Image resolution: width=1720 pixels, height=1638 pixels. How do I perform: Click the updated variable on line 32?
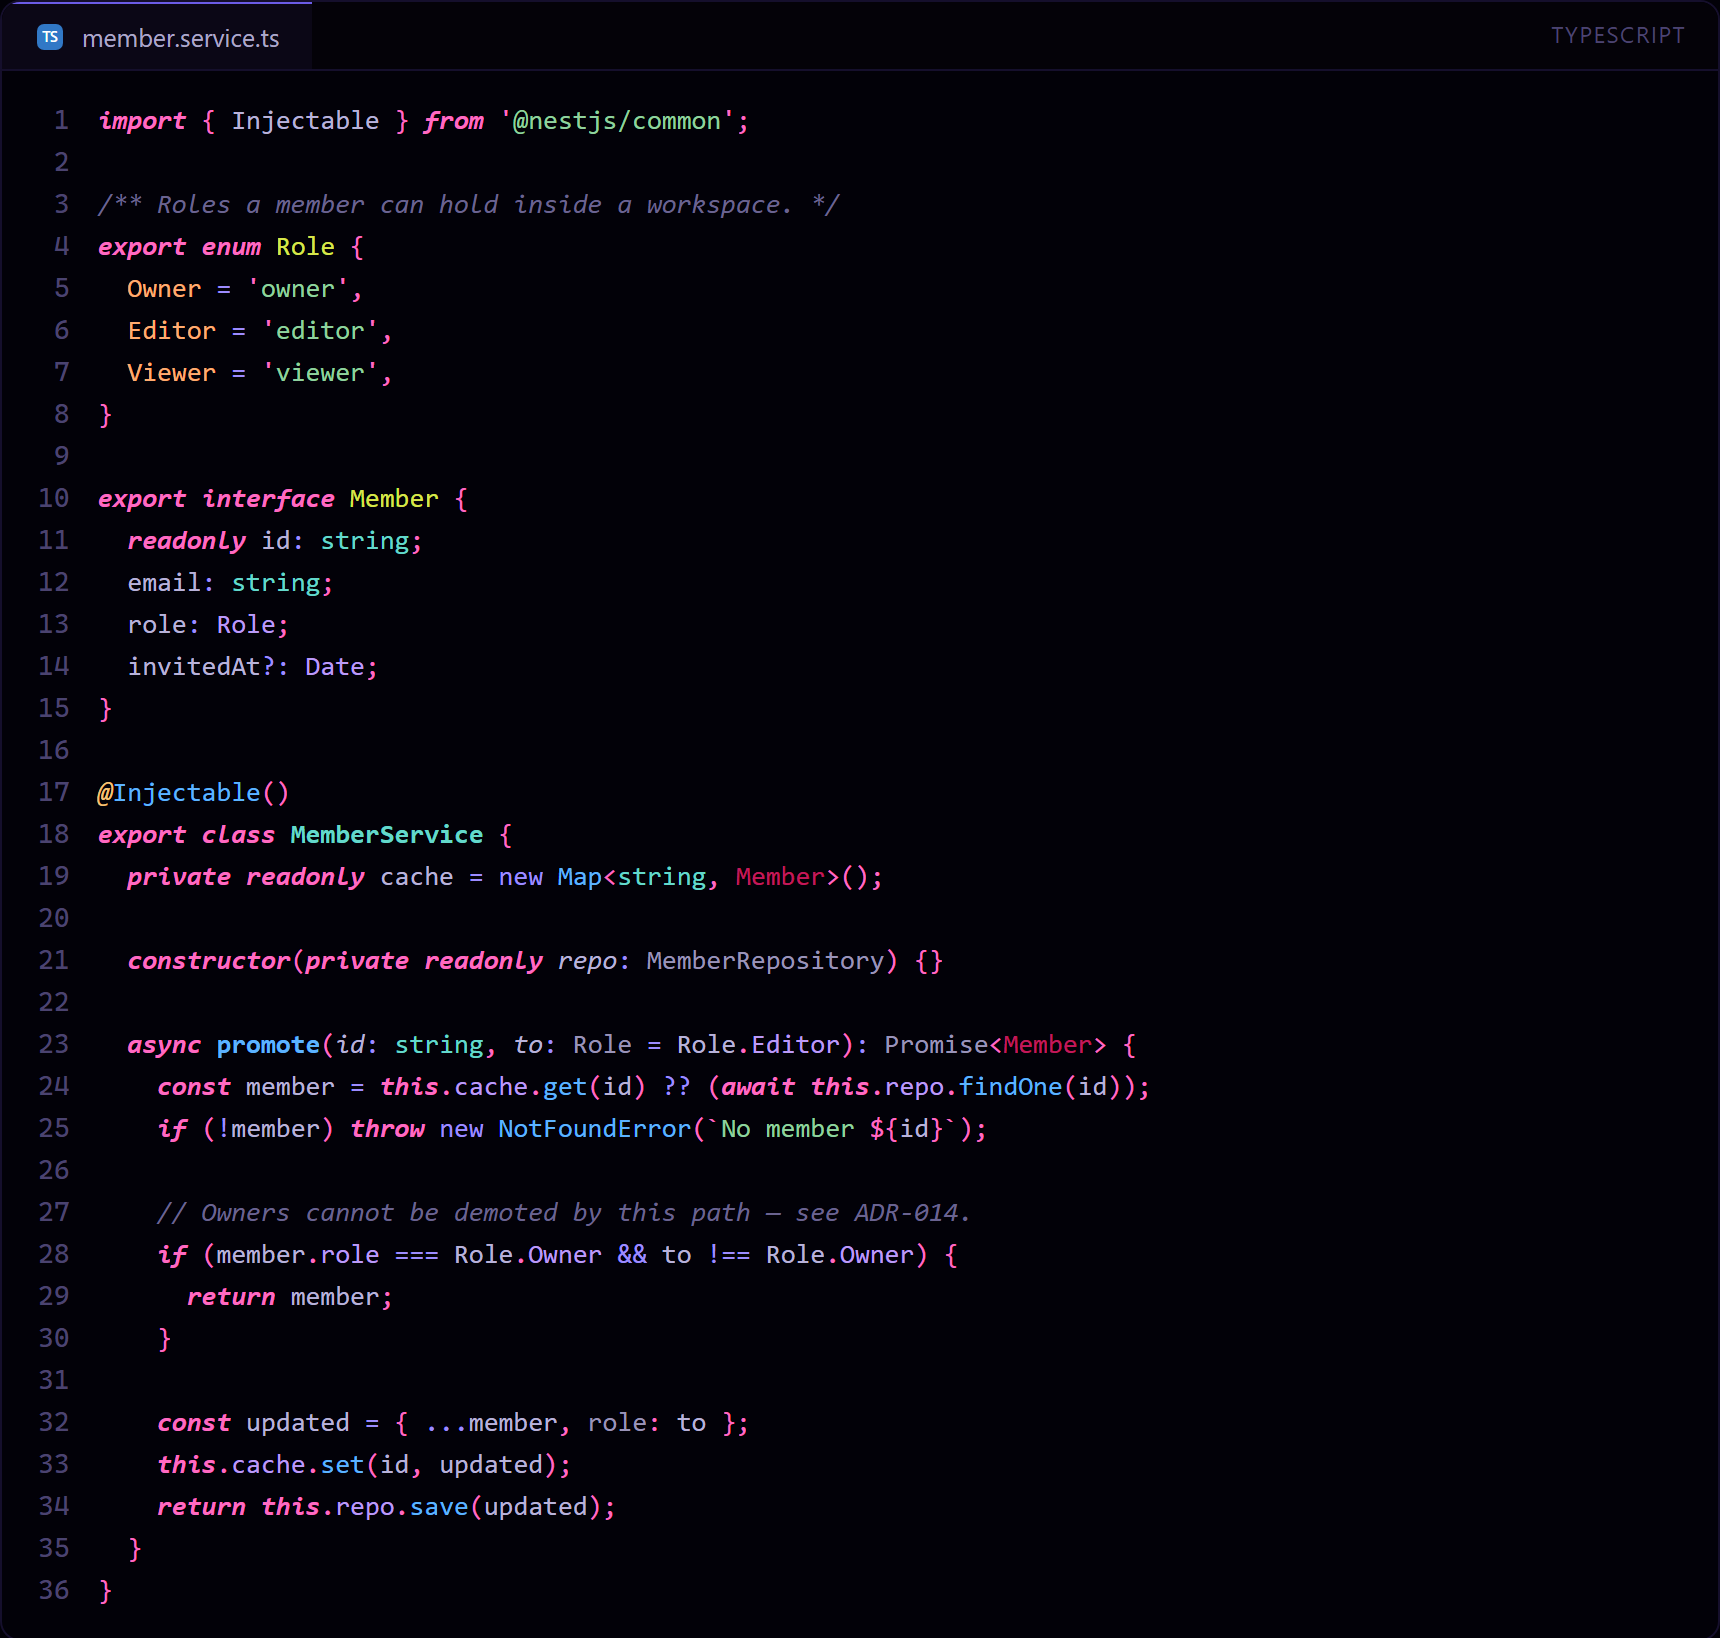[297, 1423]
